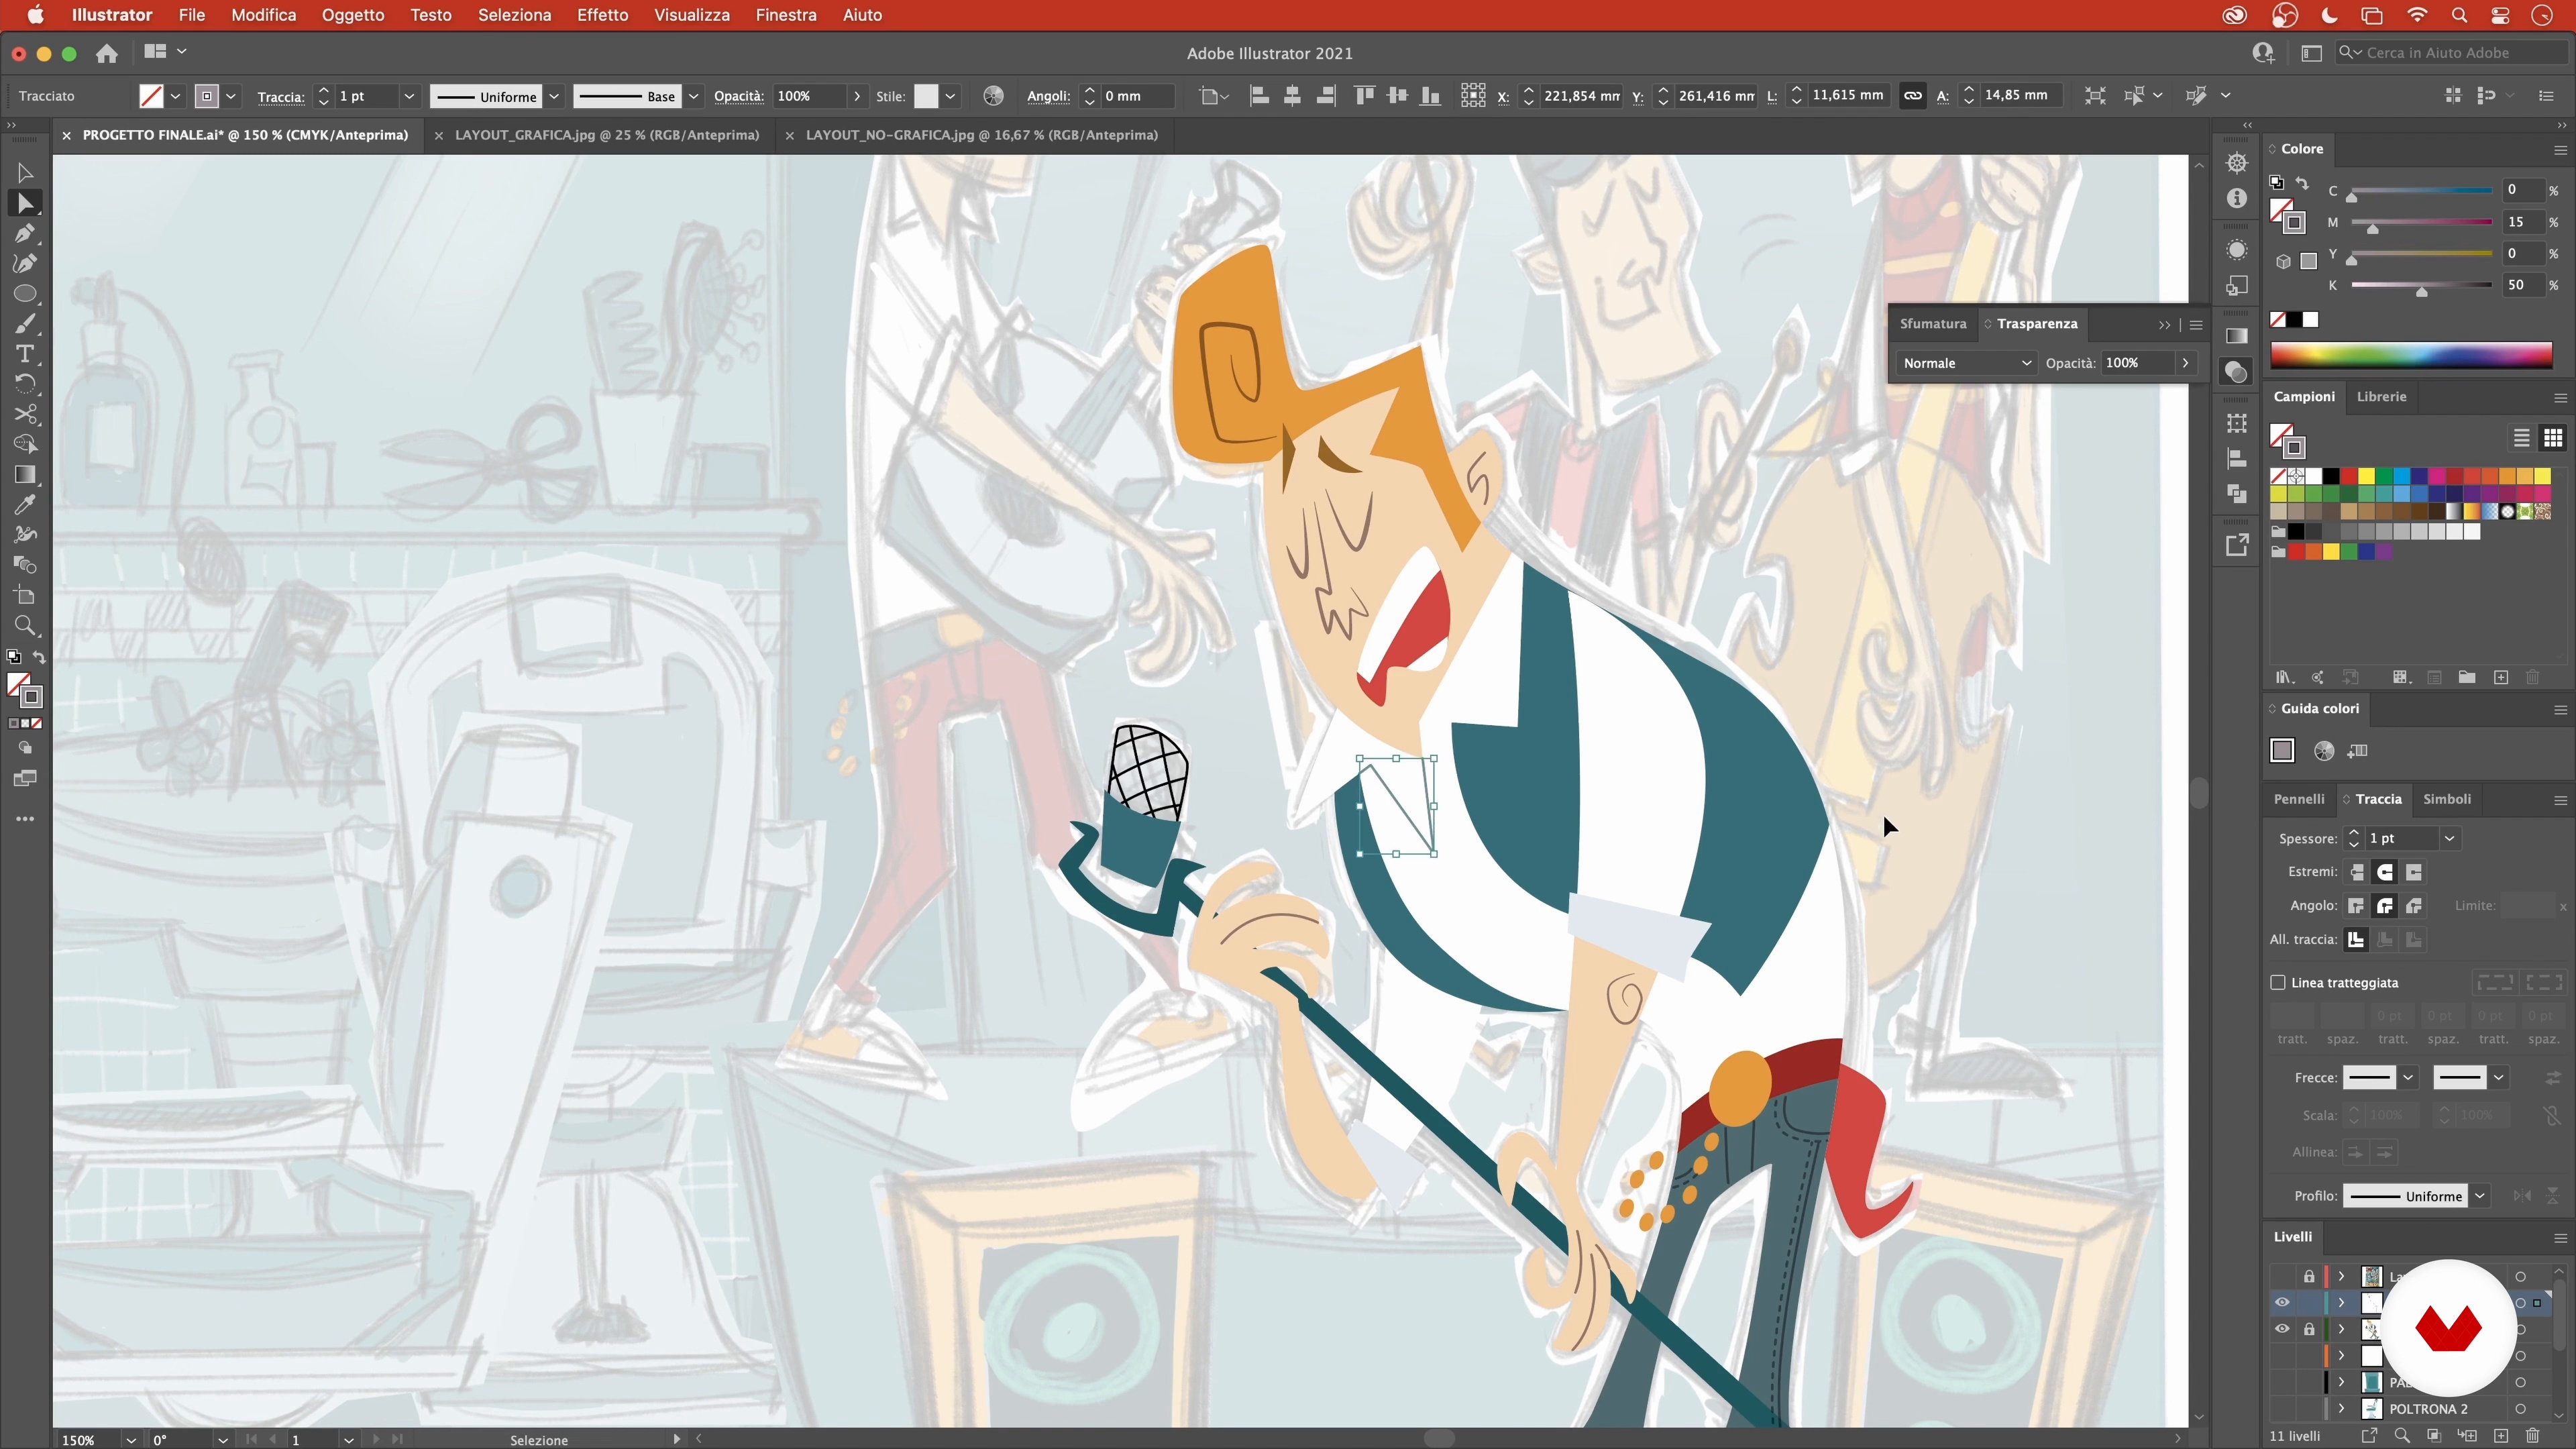This screenshot has width=2576, height=1449.
Task: Click Delete Selection trash in Livelli panel
Action: [x=2533, y=1436]
